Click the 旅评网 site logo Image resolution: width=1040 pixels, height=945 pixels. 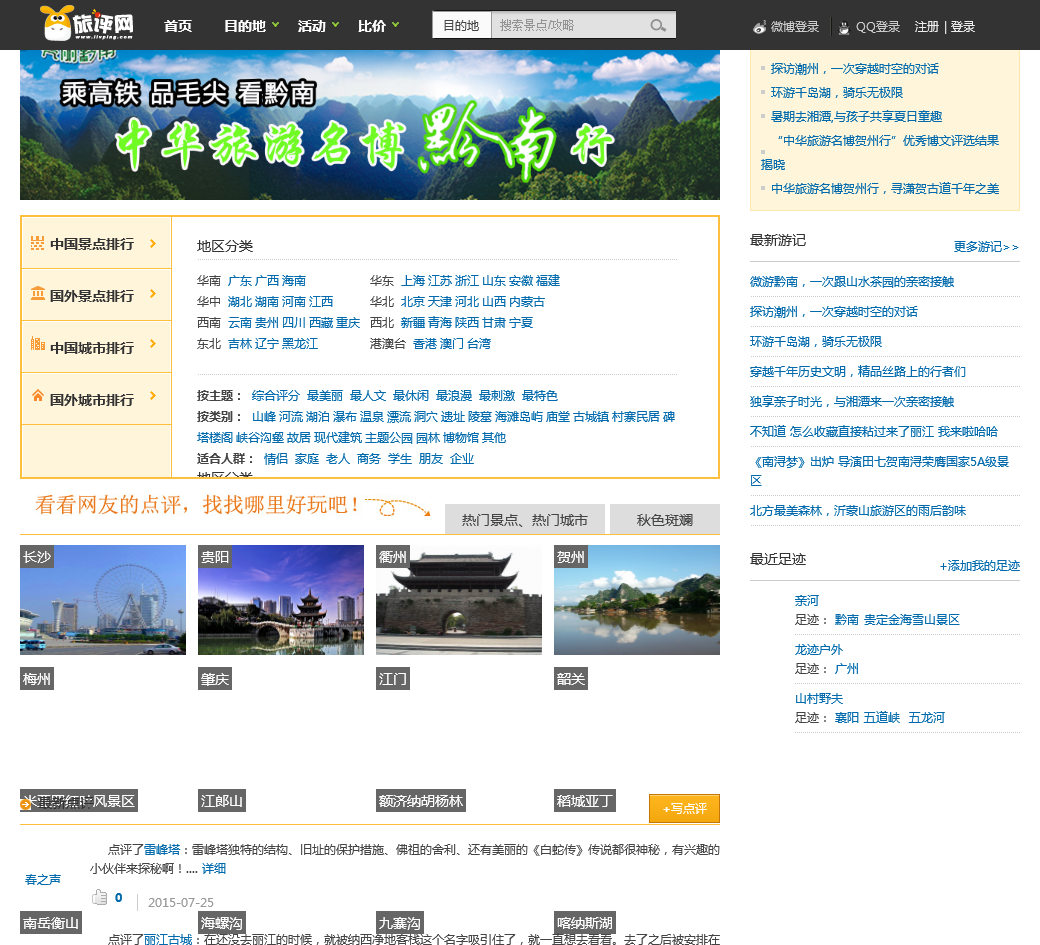pos(86,23)
